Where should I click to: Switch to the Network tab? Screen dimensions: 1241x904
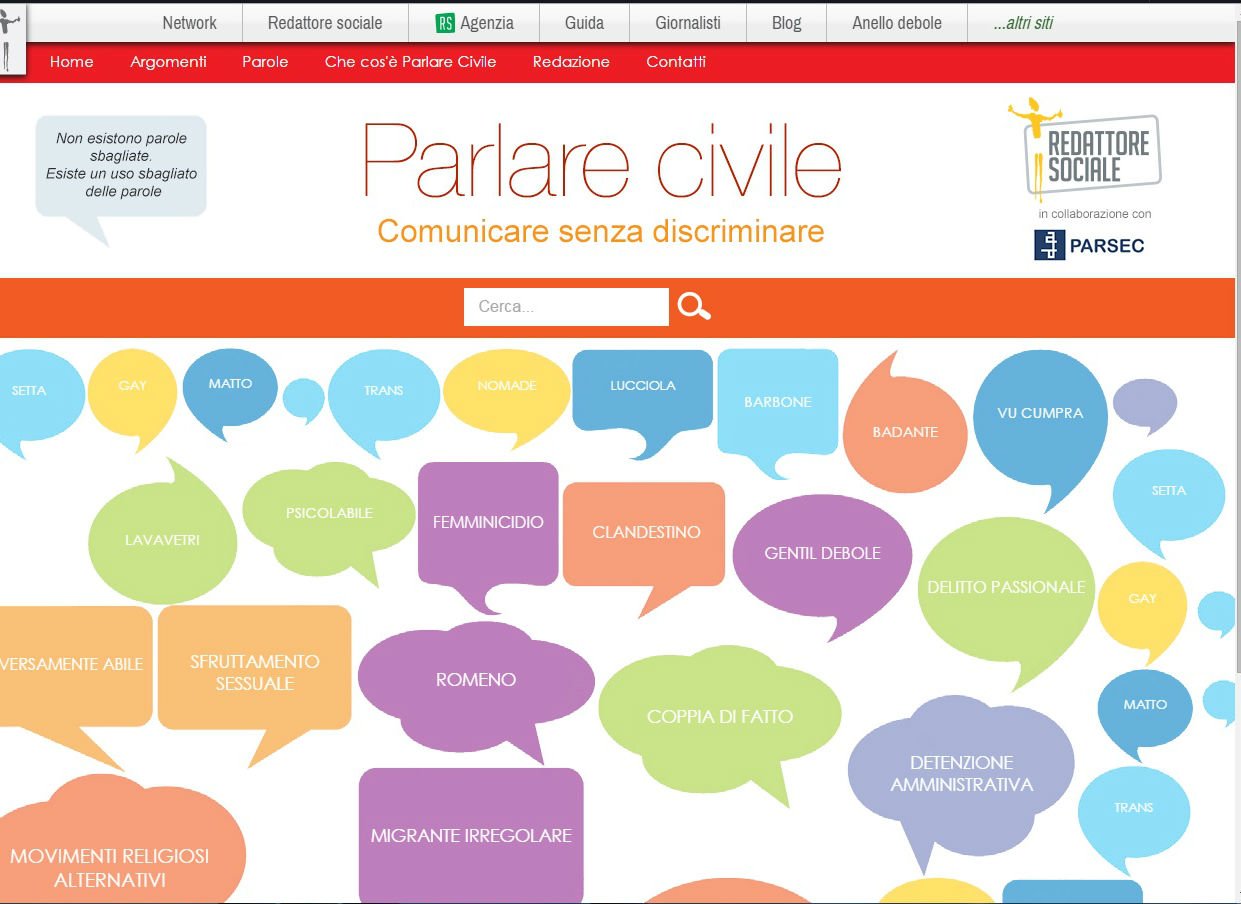click(x=189, y=23)
